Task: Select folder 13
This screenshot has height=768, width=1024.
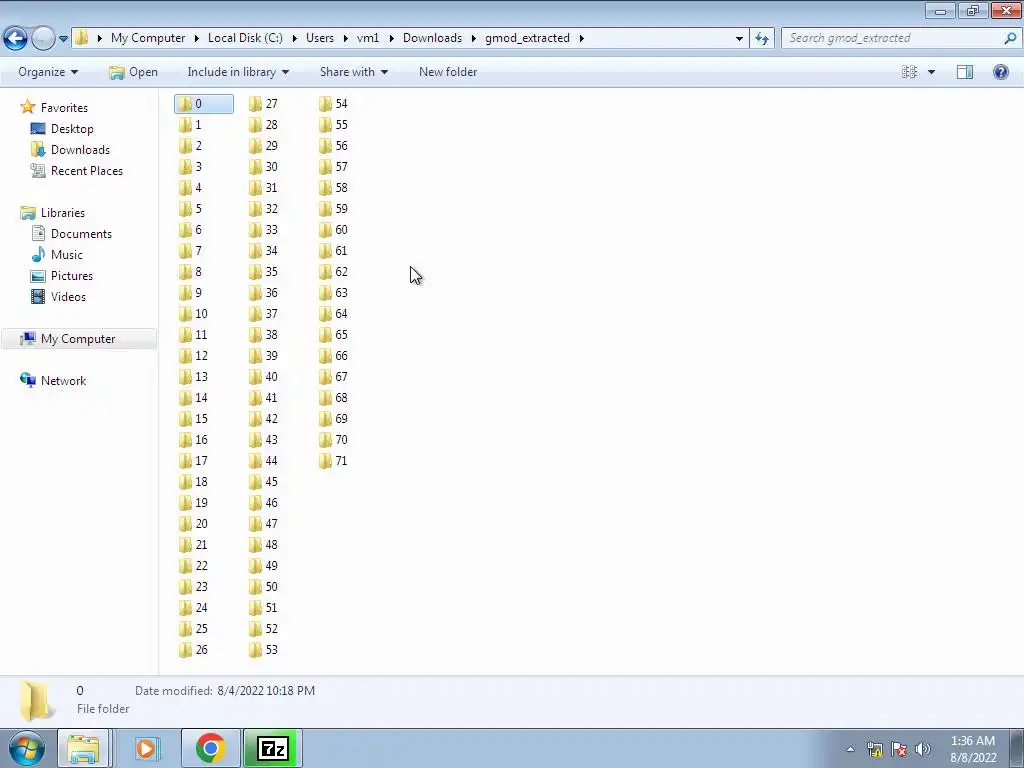Action: [x=193, y=377]
